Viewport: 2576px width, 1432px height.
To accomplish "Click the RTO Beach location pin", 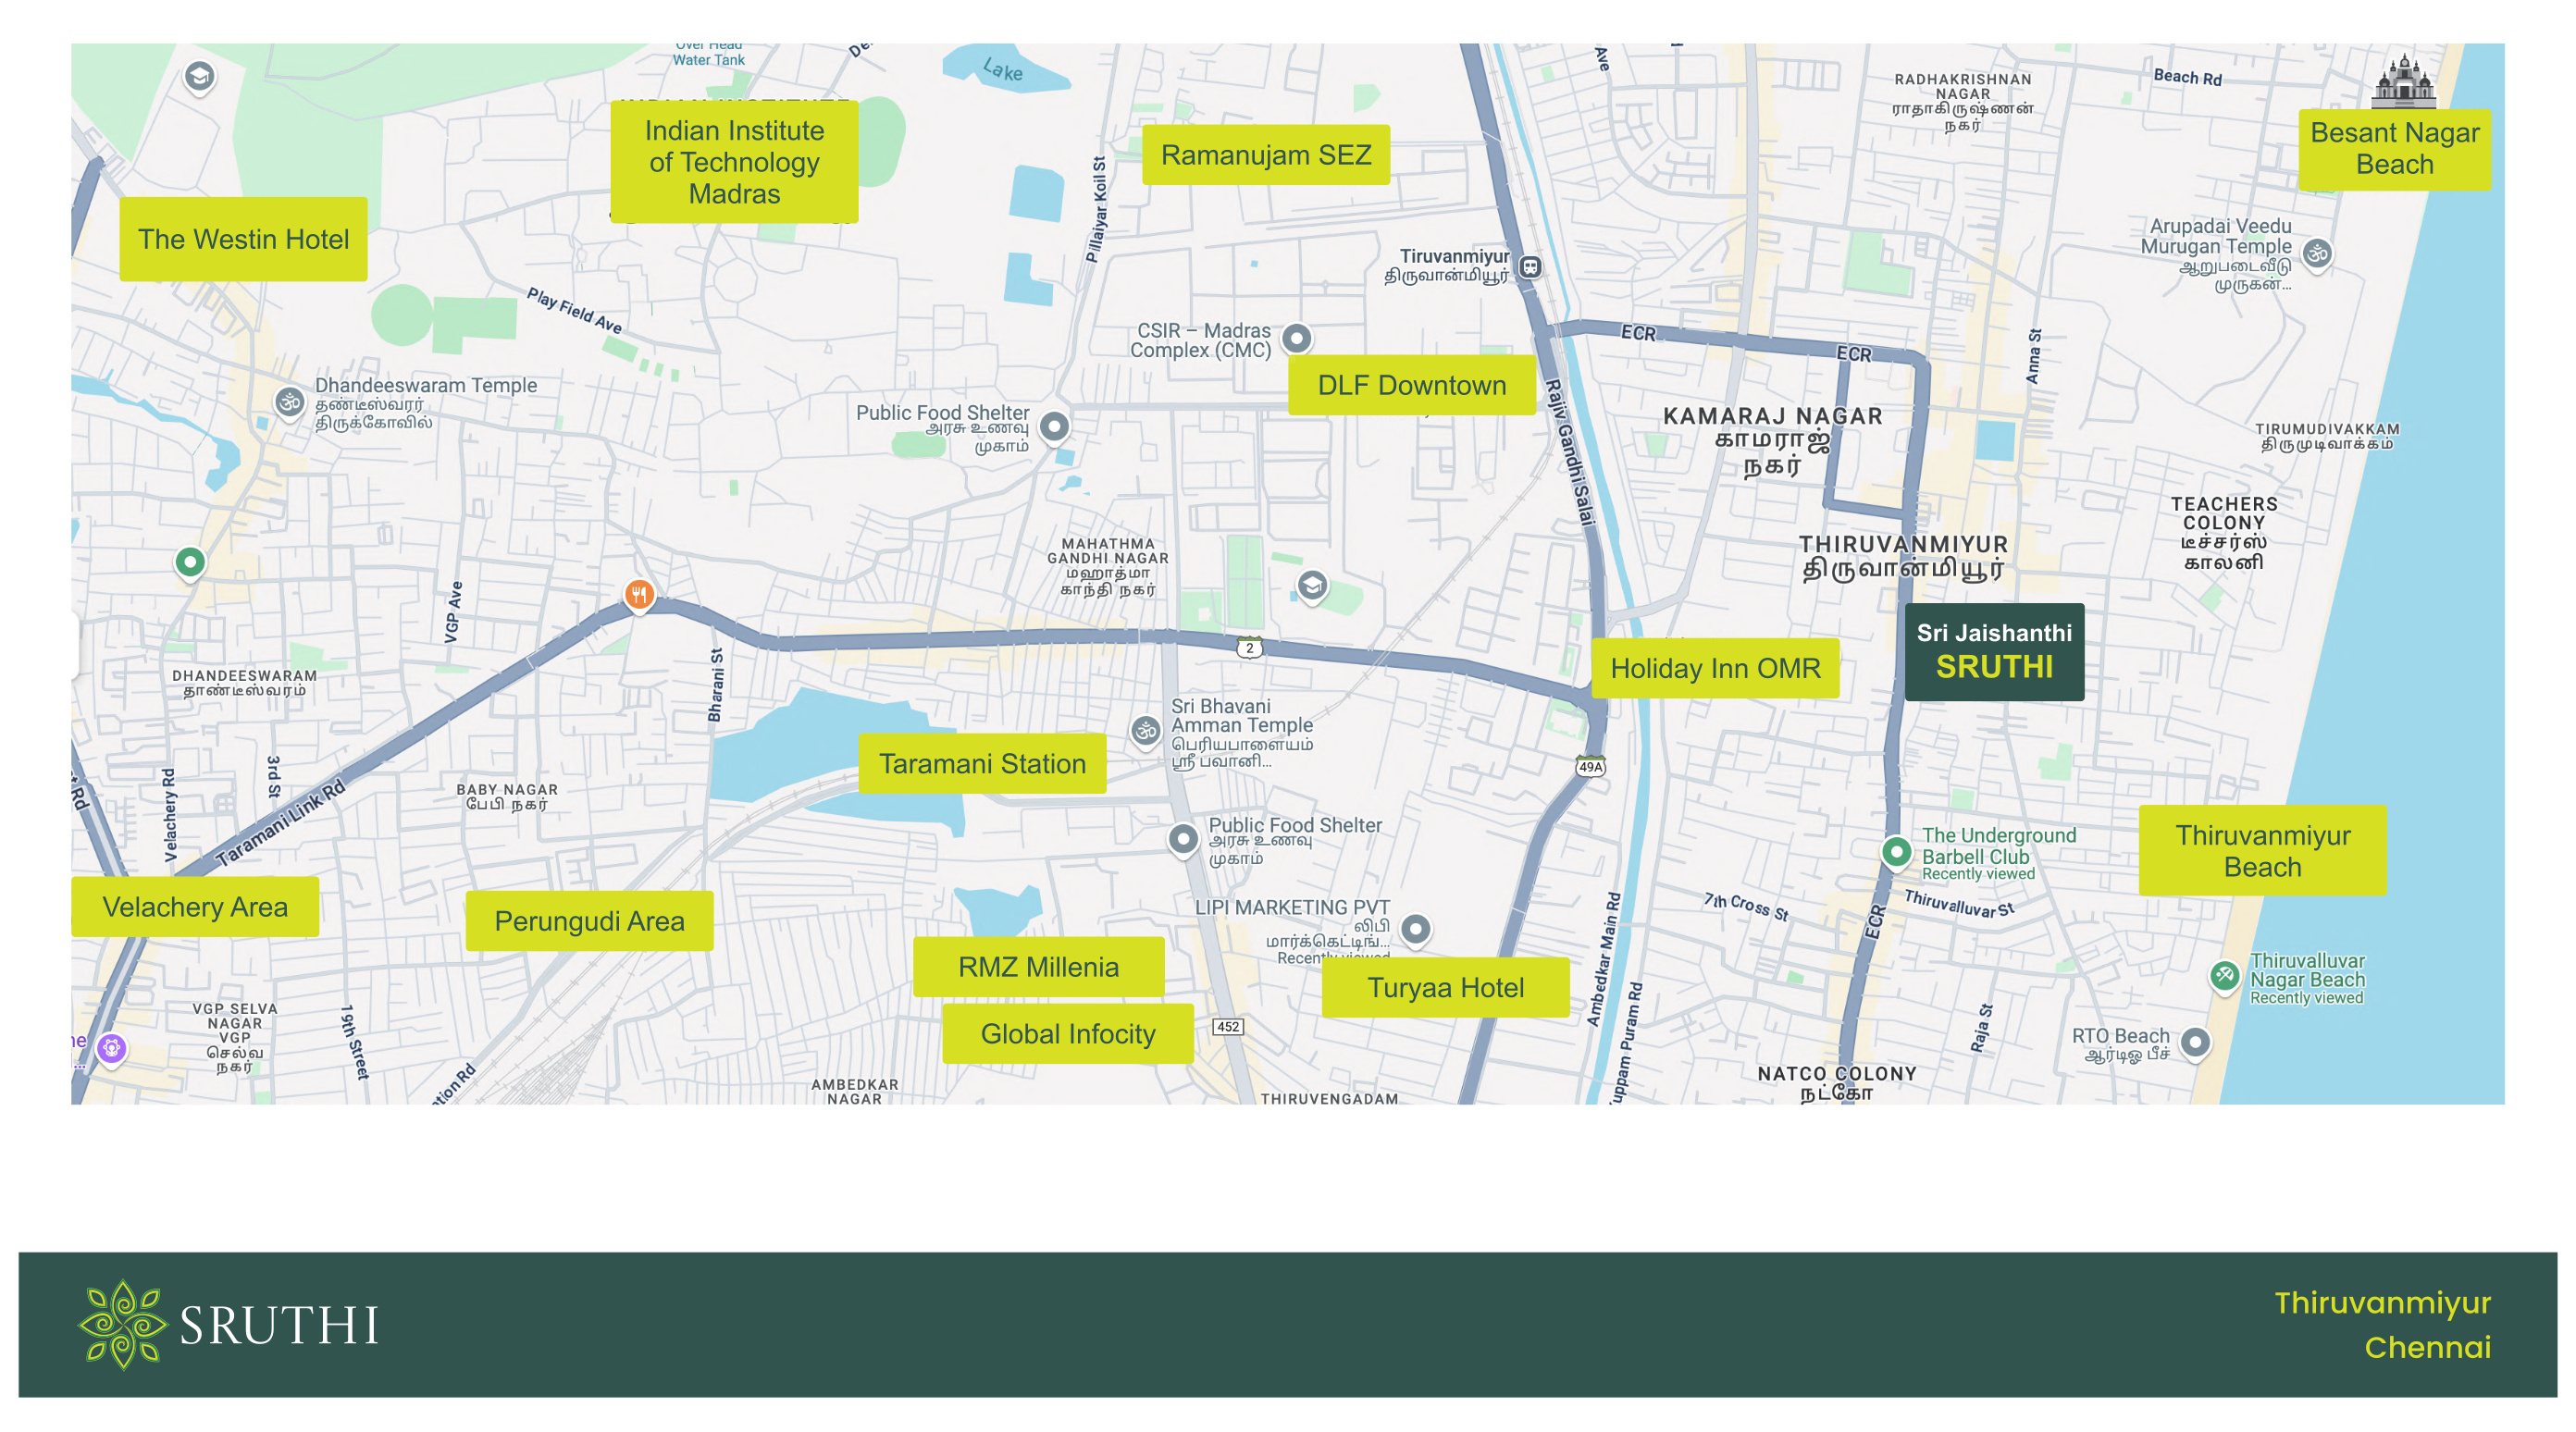I will coord(2195,1042).
